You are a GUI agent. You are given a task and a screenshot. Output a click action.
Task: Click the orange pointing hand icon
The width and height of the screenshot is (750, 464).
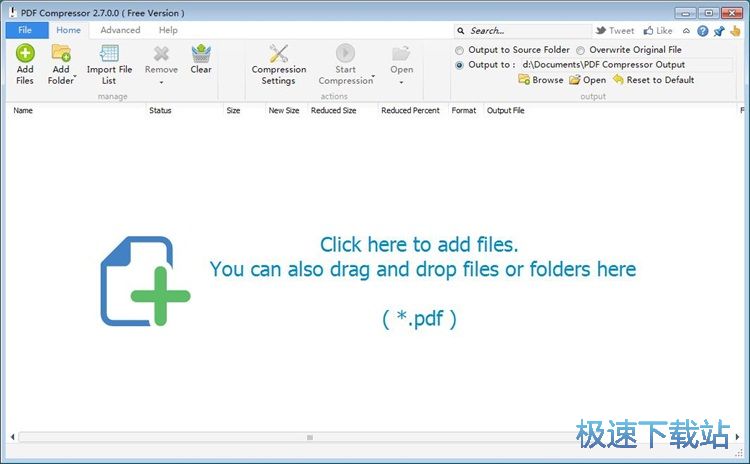[x=735, y=31]
